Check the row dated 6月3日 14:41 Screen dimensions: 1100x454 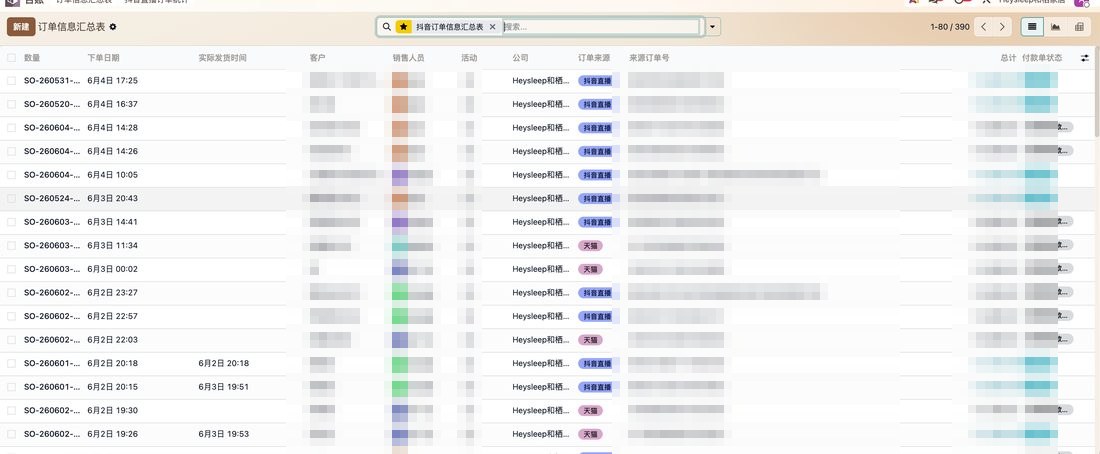click(11, 222)
